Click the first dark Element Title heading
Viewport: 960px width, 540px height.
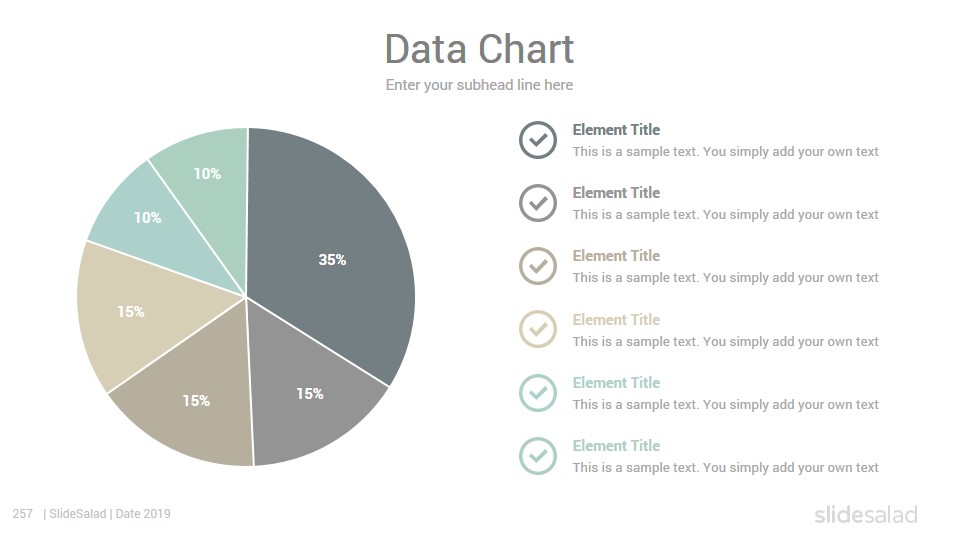[x=616, y=130]
